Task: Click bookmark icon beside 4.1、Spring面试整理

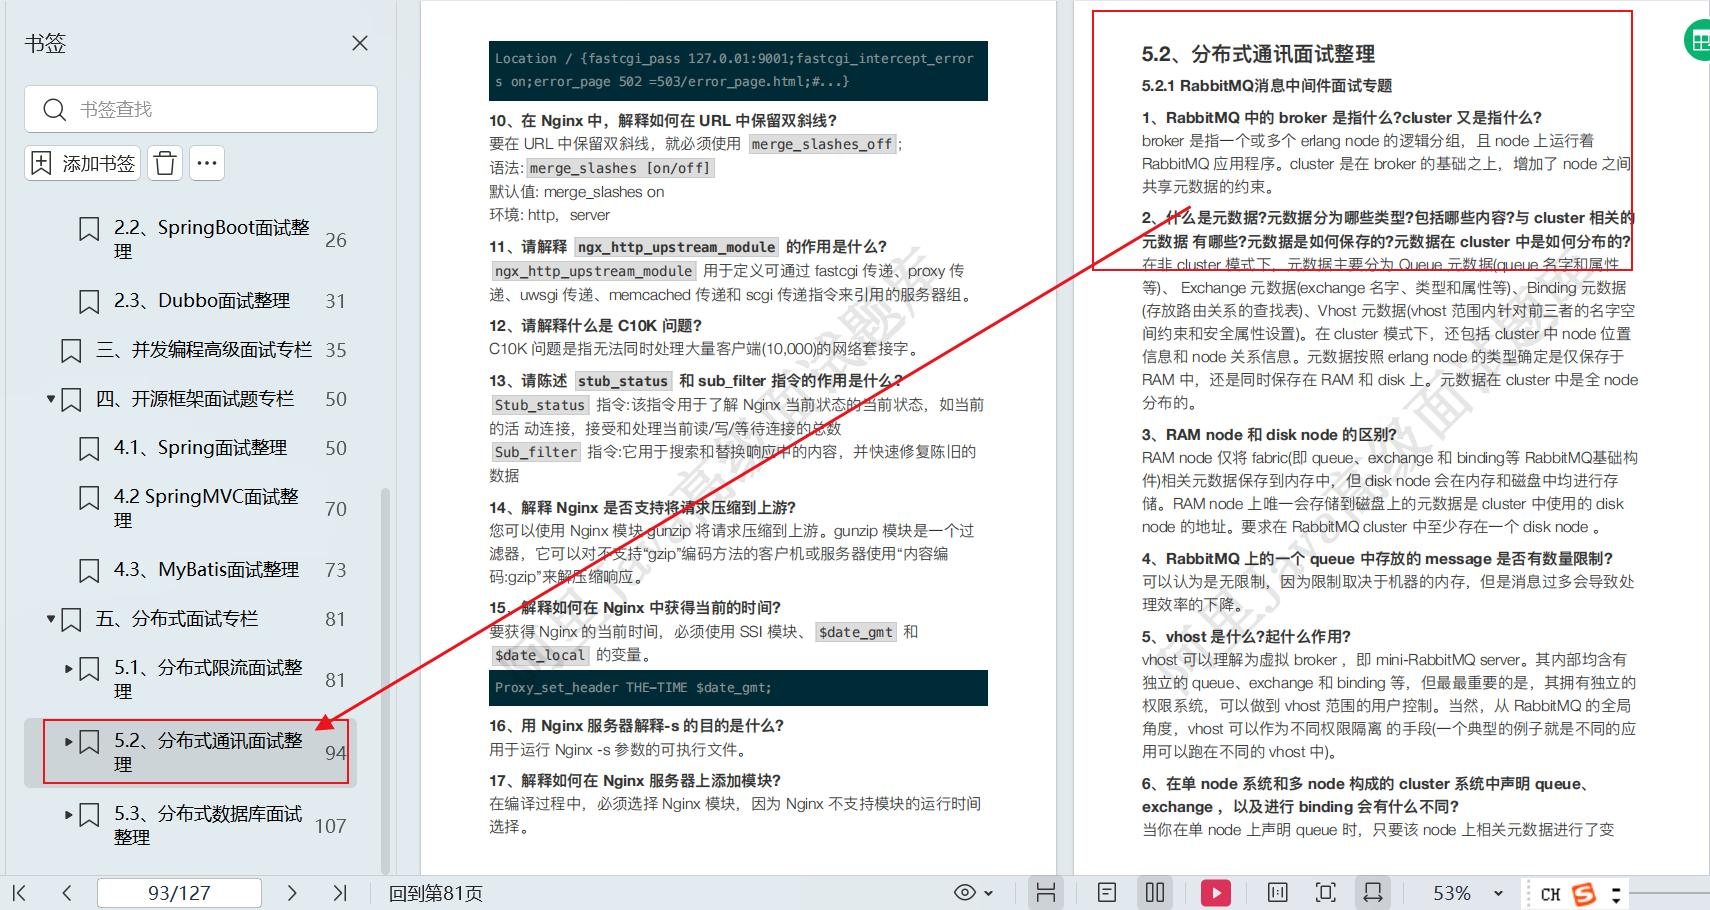Action: point(89,448)
